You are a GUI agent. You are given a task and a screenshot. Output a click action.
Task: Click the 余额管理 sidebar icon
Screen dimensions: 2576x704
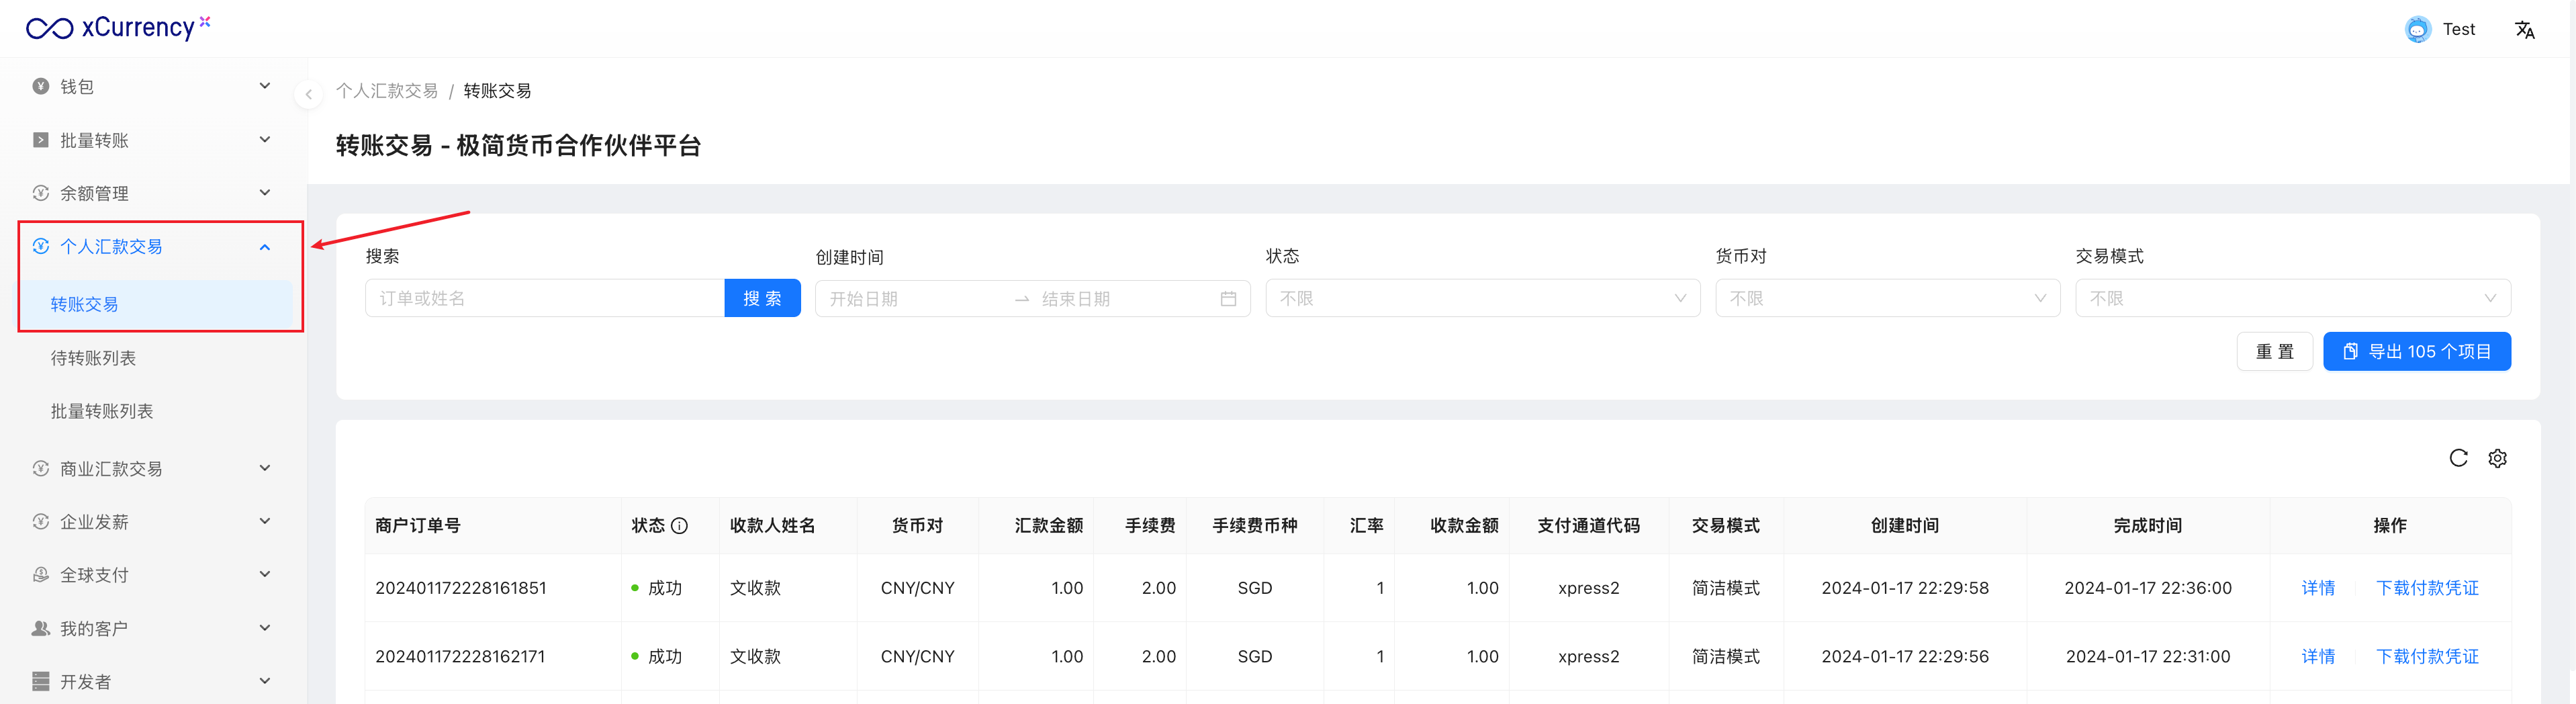tap(41, 193)
